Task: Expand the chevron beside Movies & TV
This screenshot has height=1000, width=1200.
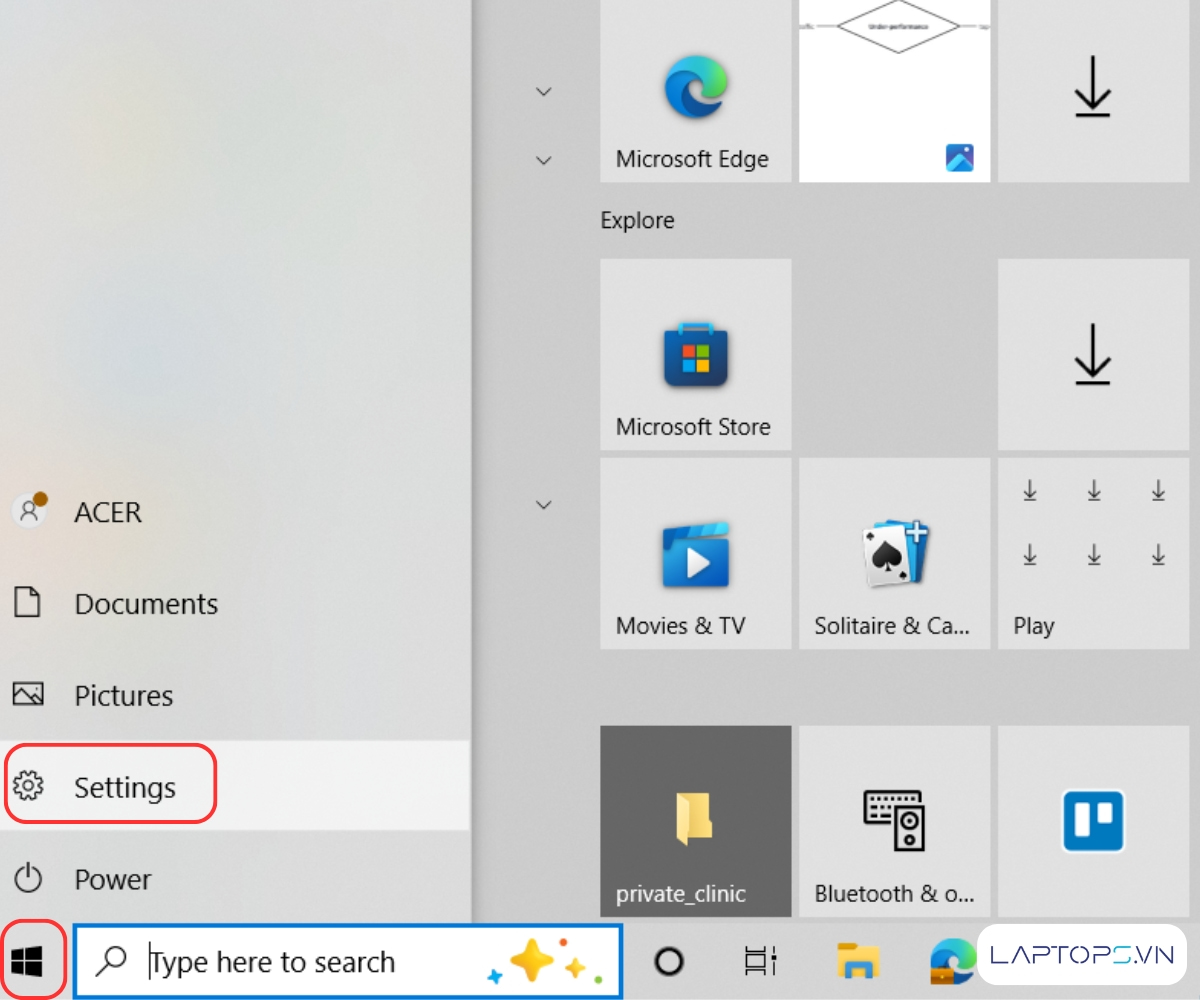Action: 544,505
